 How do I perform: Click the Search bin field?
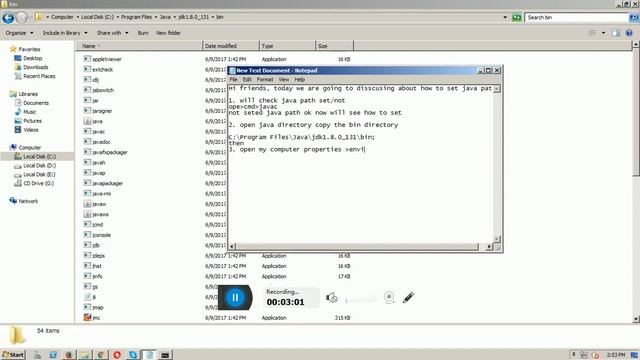coord(576,18)
